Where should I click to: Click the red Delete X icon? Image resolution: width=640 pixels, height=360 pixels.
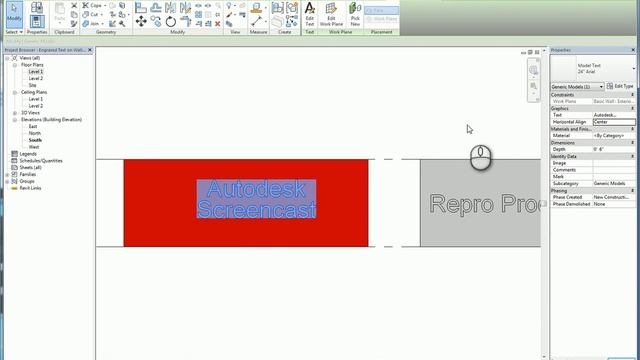[218, 24]
